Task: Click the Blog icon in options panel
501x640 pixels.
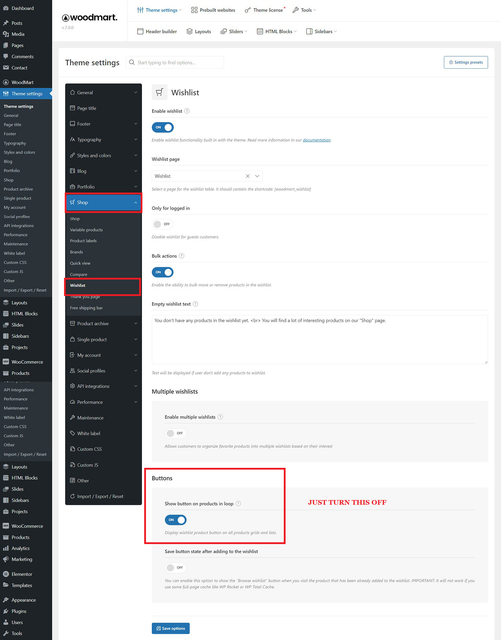Action: click(x=72, y=171)
